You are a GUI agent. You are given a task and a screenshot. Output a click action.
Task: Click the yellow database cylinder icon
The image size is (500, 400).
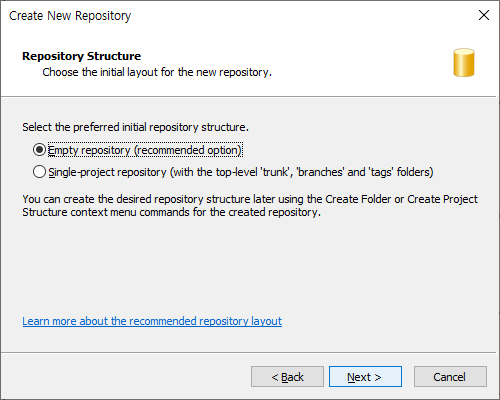(x=464, y=63)
